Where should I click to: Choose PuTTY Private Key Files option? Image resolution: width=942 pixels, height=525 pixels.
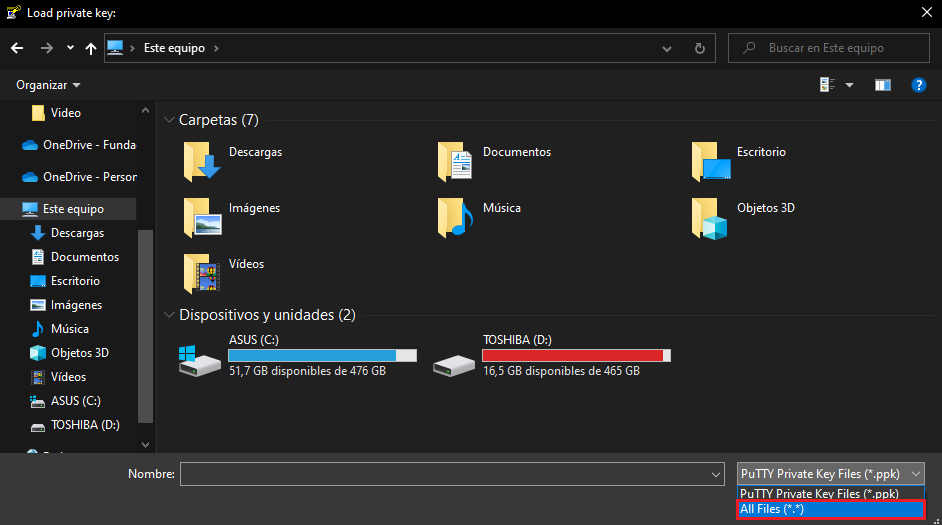click(831, 494)
